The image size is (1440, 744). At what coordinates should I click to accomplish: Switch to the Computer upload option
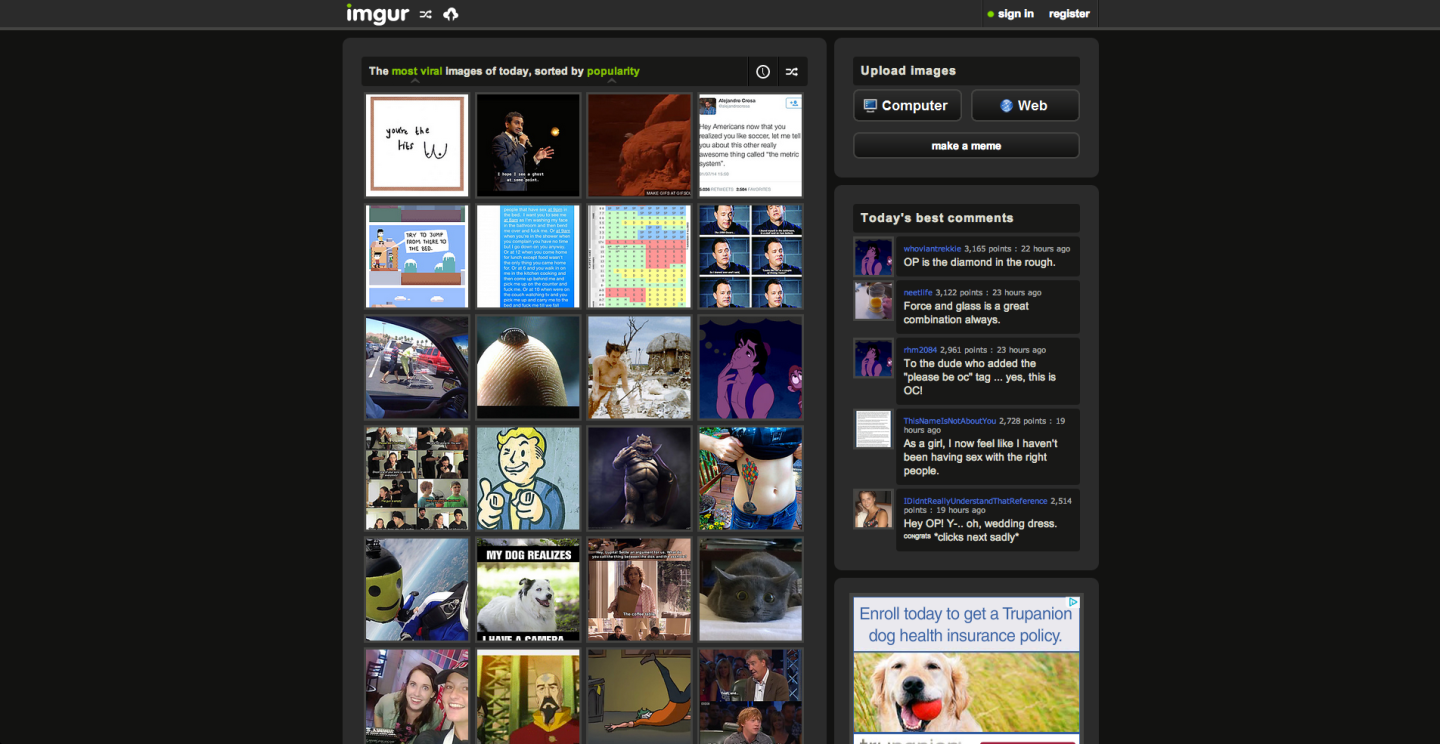(x=907, y=105)
